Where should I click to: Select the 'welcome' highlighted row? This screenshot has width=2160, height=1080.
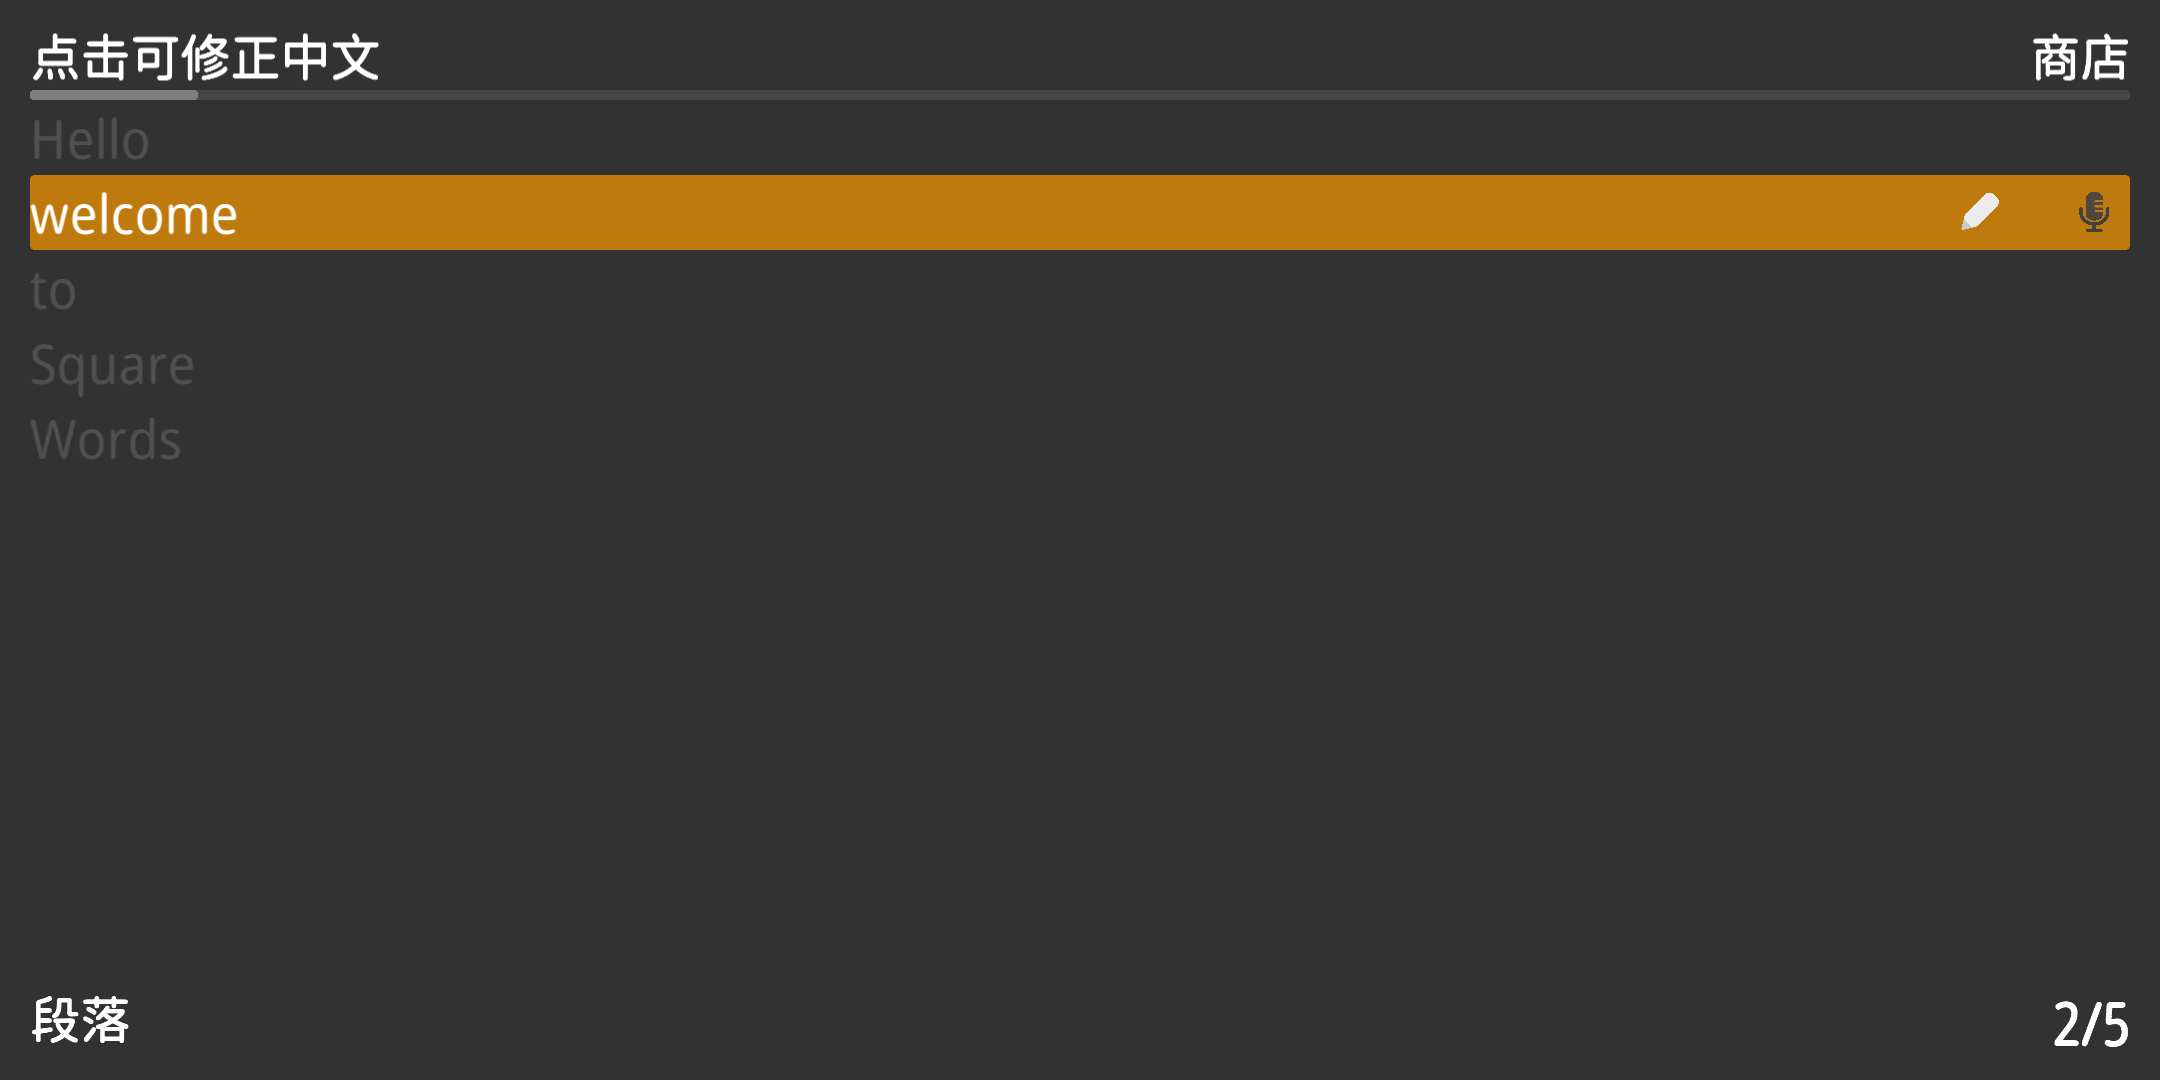(x=1080, y=212)
